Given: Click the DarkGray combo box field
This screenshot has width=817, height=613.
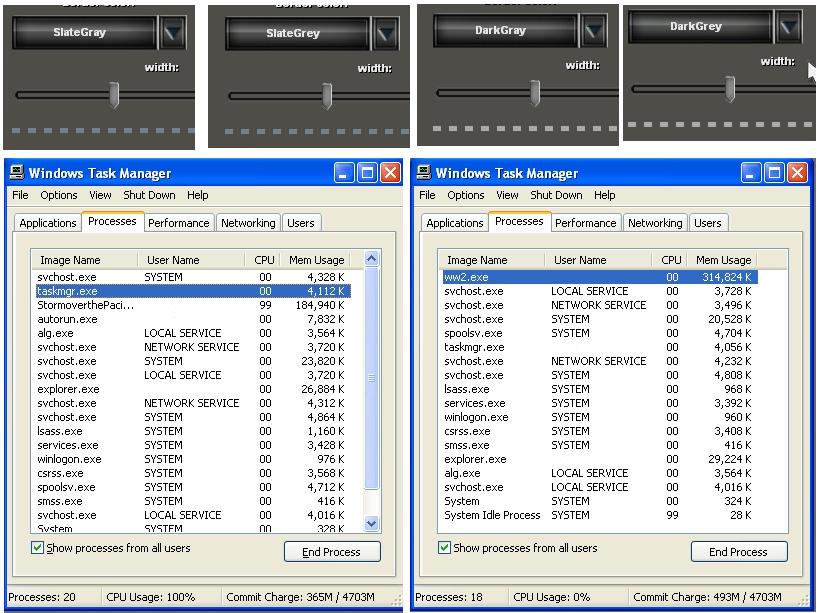Looking at the screenshot, I should 505,31.
